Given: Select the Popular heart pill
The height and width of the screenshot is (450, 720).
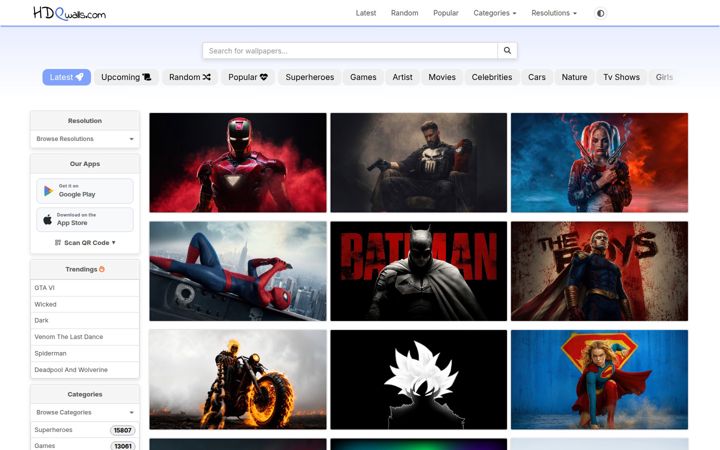Looking at the screenshot, I should pyautogui.click(x=248, y=77).
